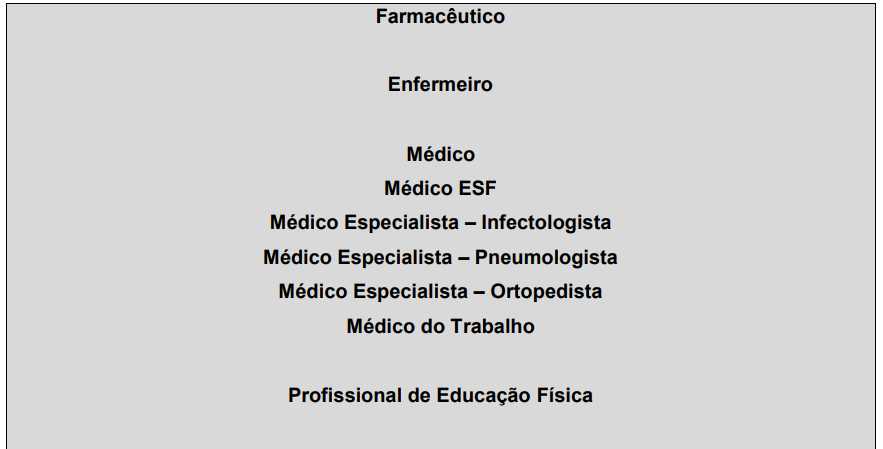Screen dimensions: 883x449
Task: Click the Médico do Trabalho text
Action: [440, 326]
